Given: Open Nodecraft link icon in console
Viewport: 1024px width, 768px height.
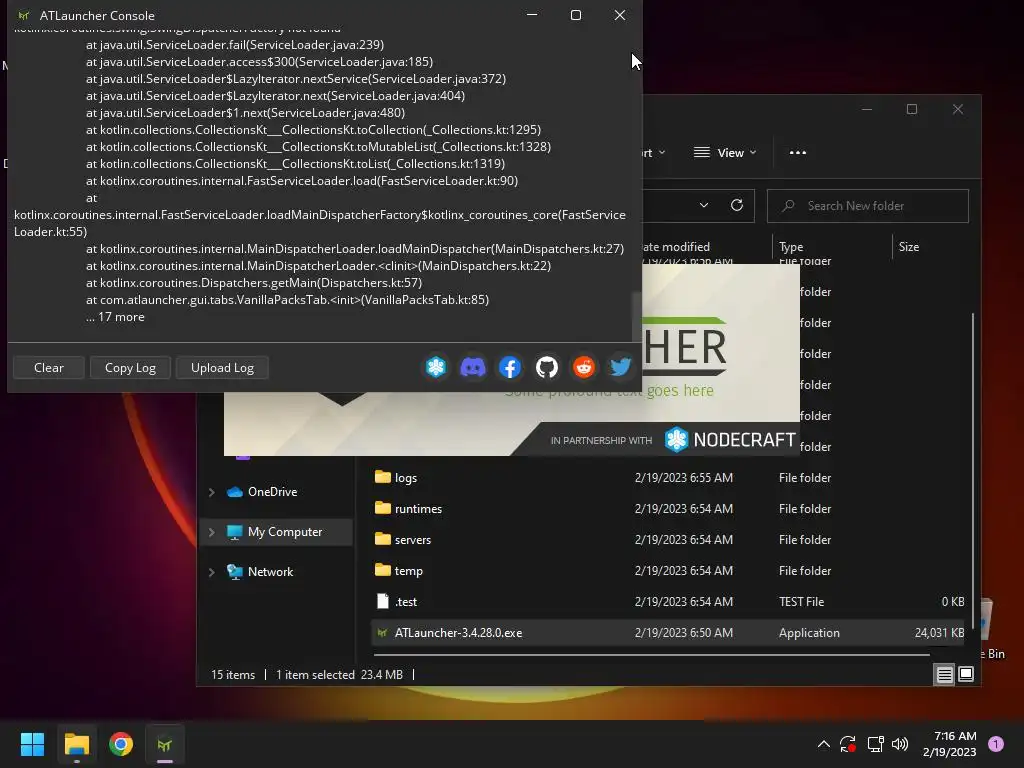Looking at the screenshot, I should coord(436,367).
